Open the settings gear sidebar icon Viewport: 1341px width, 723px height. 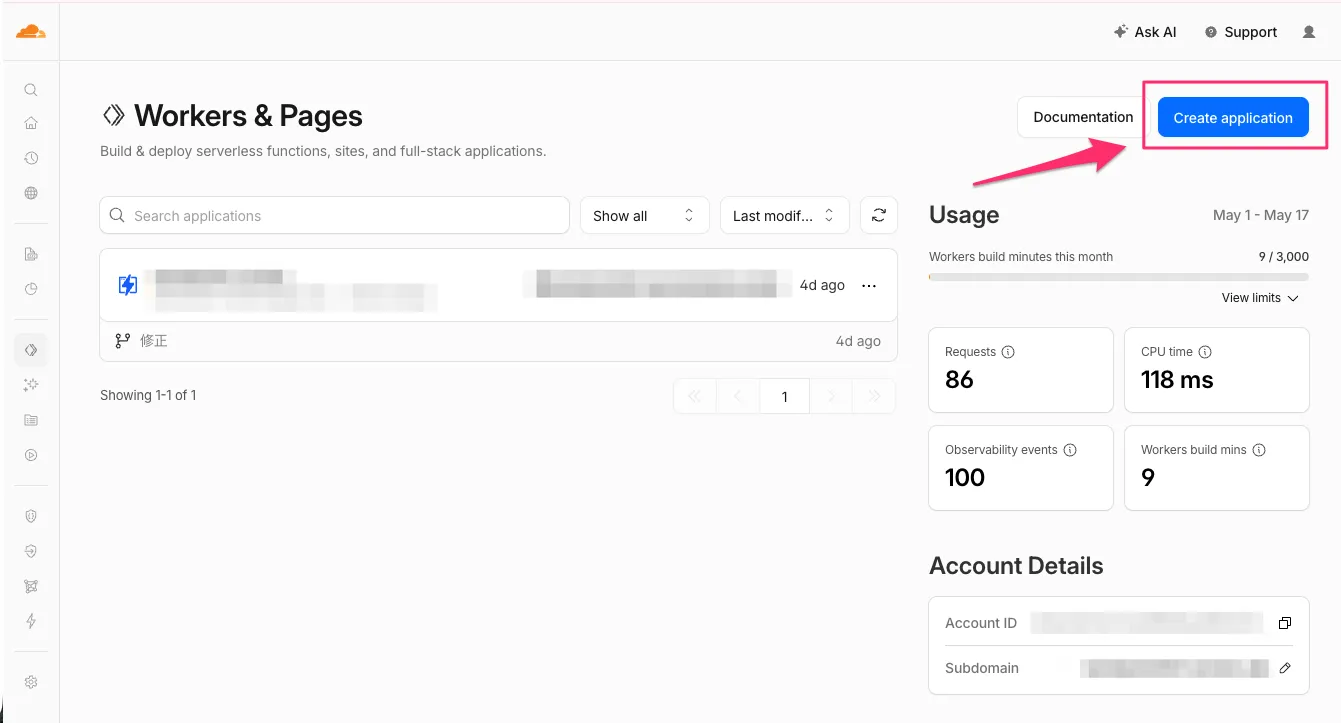[31, 682]
